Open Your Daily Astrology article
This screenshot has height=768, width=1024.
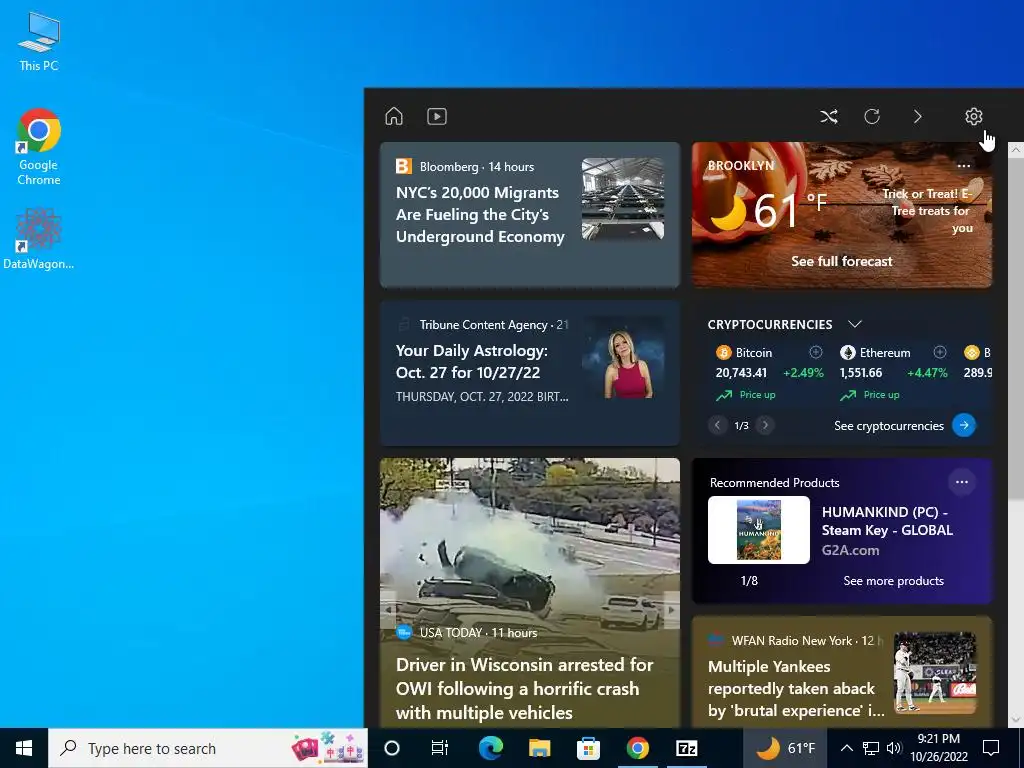[472, 361]
